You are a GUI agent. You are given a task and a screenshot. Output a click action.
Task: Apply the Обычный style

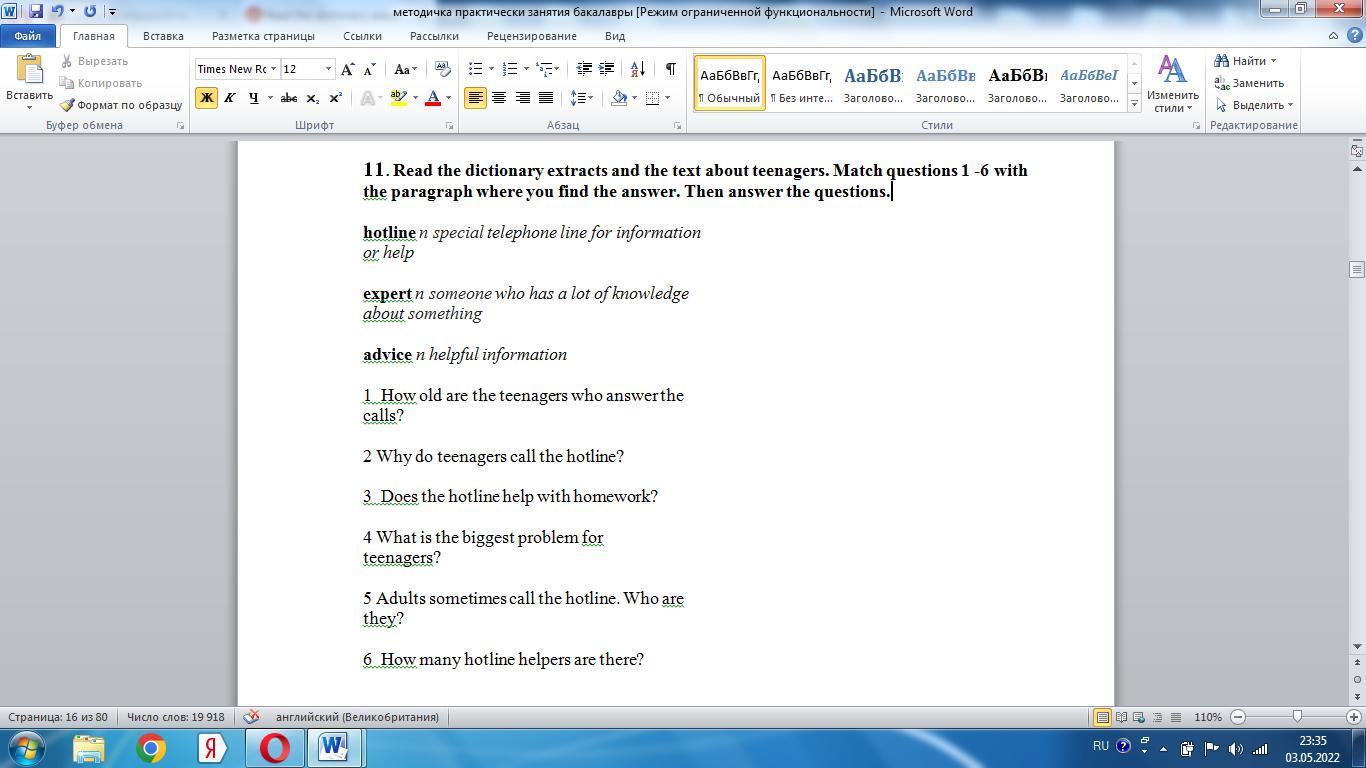point(729,83)
